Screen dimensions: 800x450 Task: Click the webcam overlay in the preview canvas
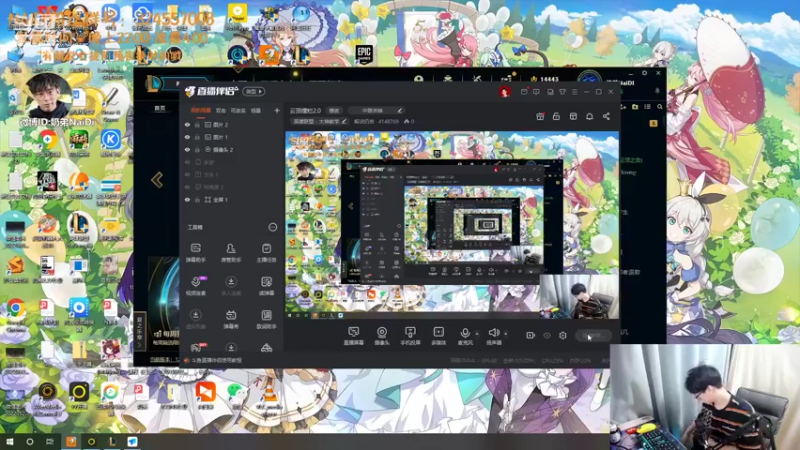click(x=579, y=296)
